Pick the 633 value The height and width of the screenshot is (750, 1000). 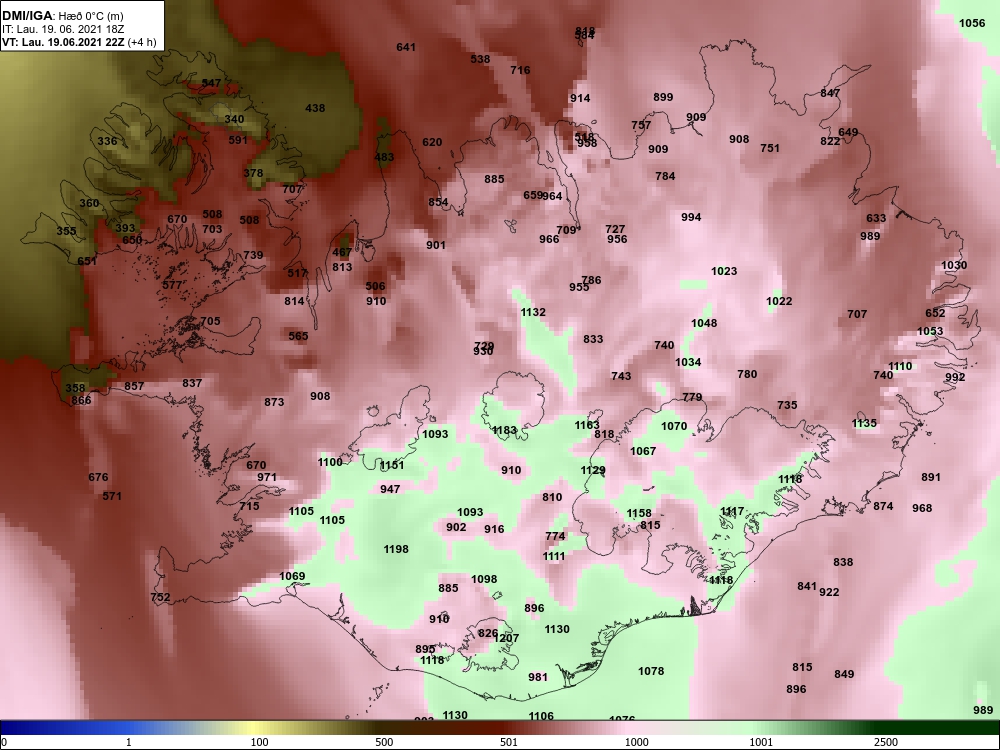tap(876, 218)
